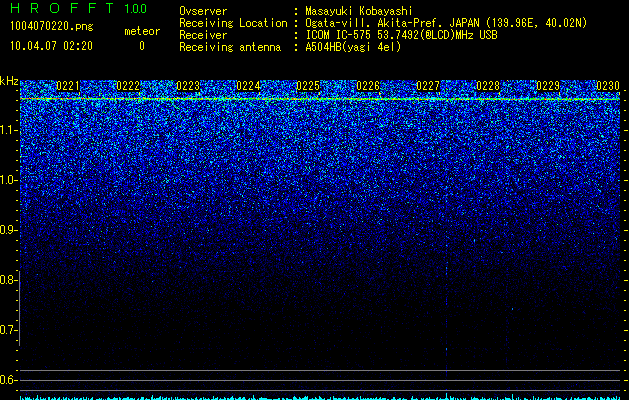Click the 0.9 kHz axis label
The image size is (629, 400).
8,230
